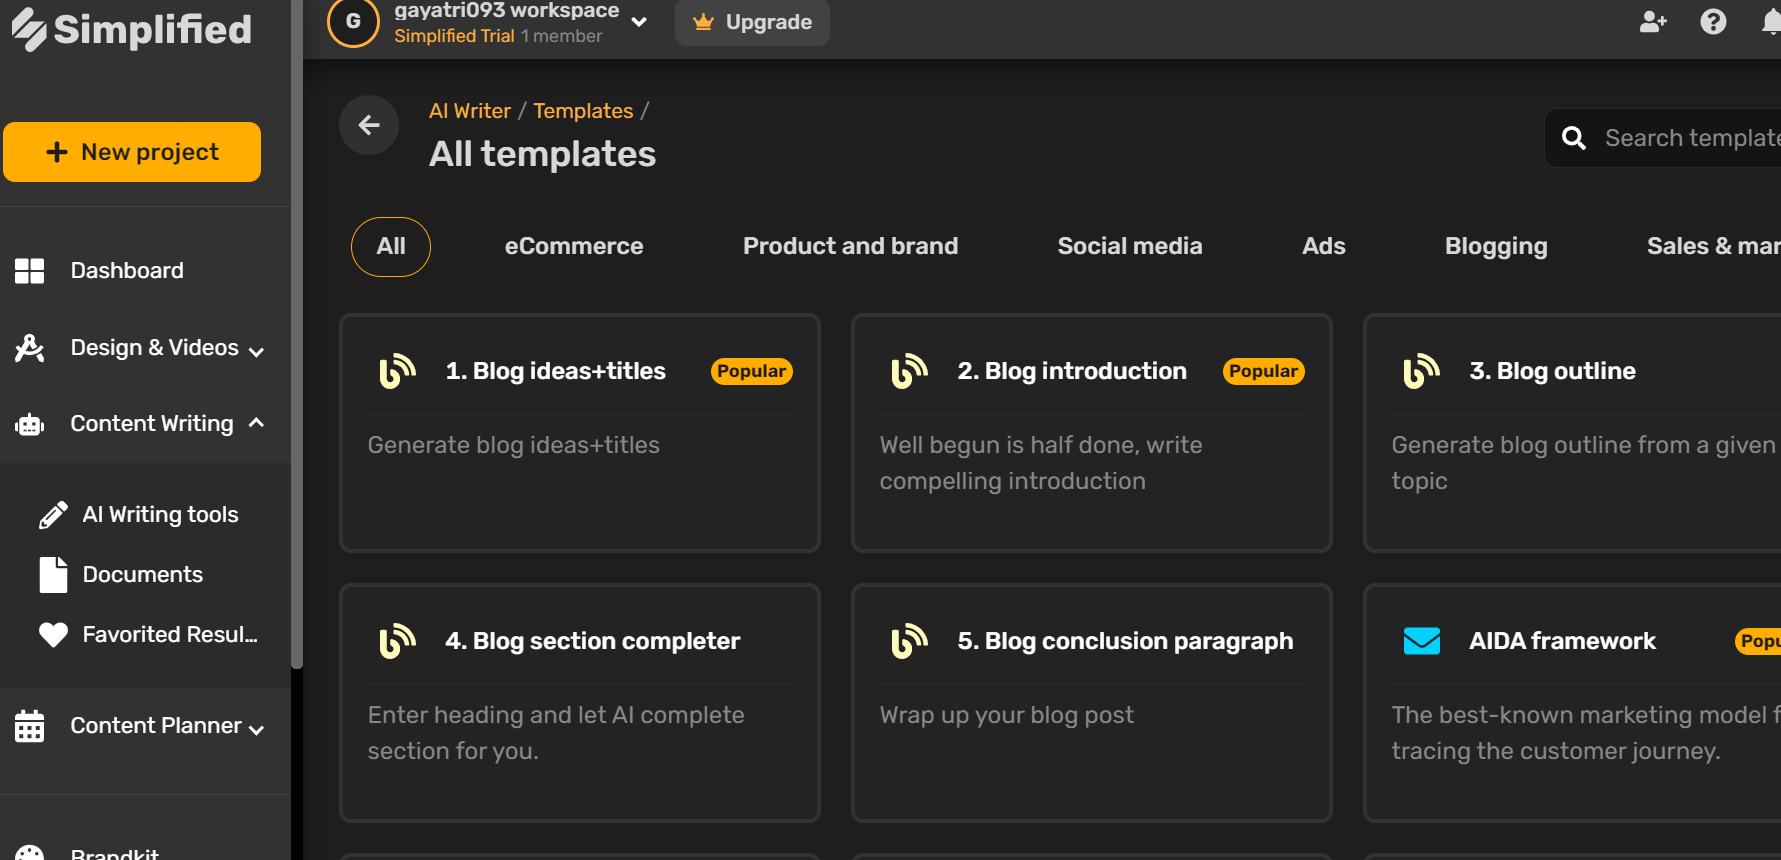Switch to the Blogging tab

coord(1495,247)
